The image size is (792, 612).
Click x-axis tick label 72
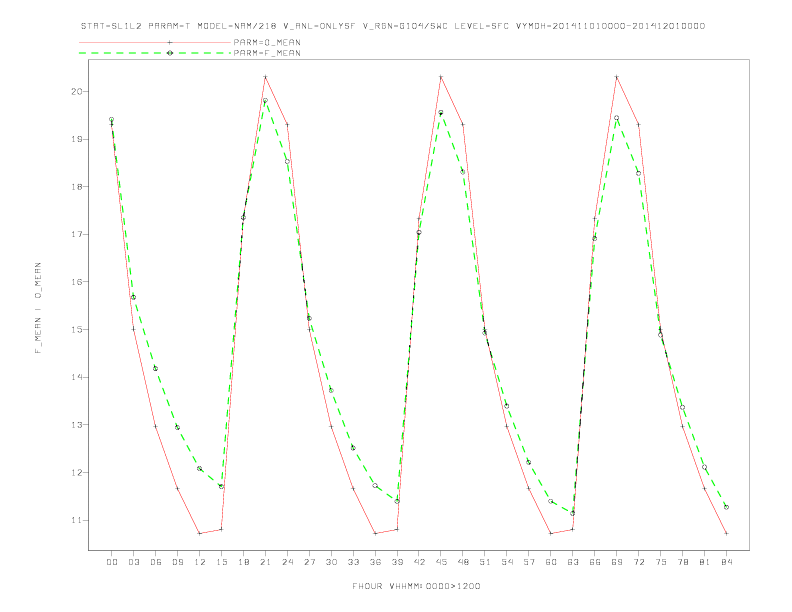638,562
